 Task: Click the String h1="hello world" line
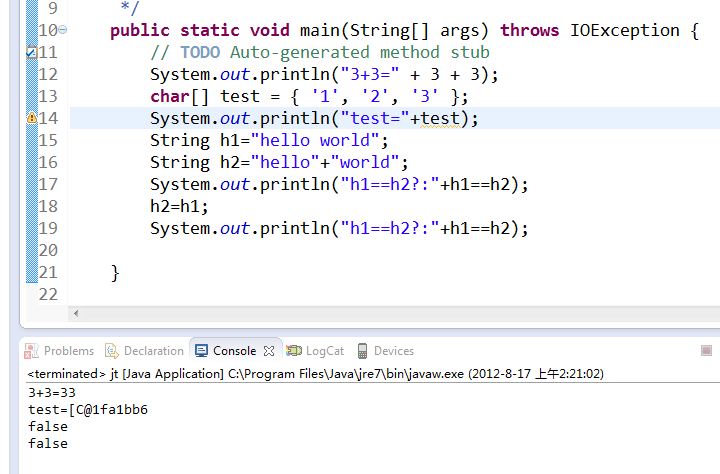(x=269, y=140)
